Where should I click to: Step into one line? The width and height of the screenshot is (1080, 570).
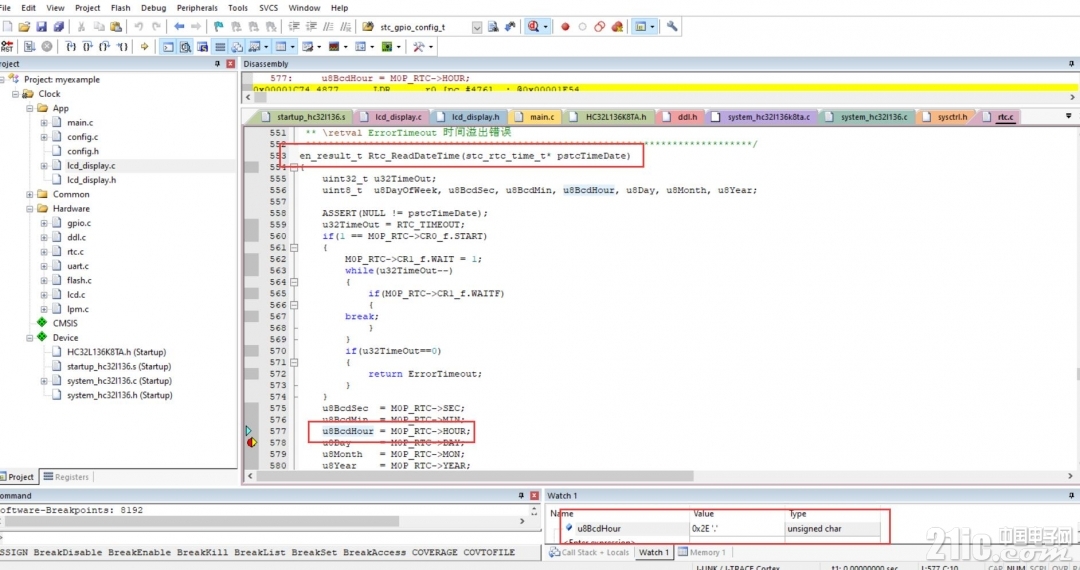click(71, 47)
